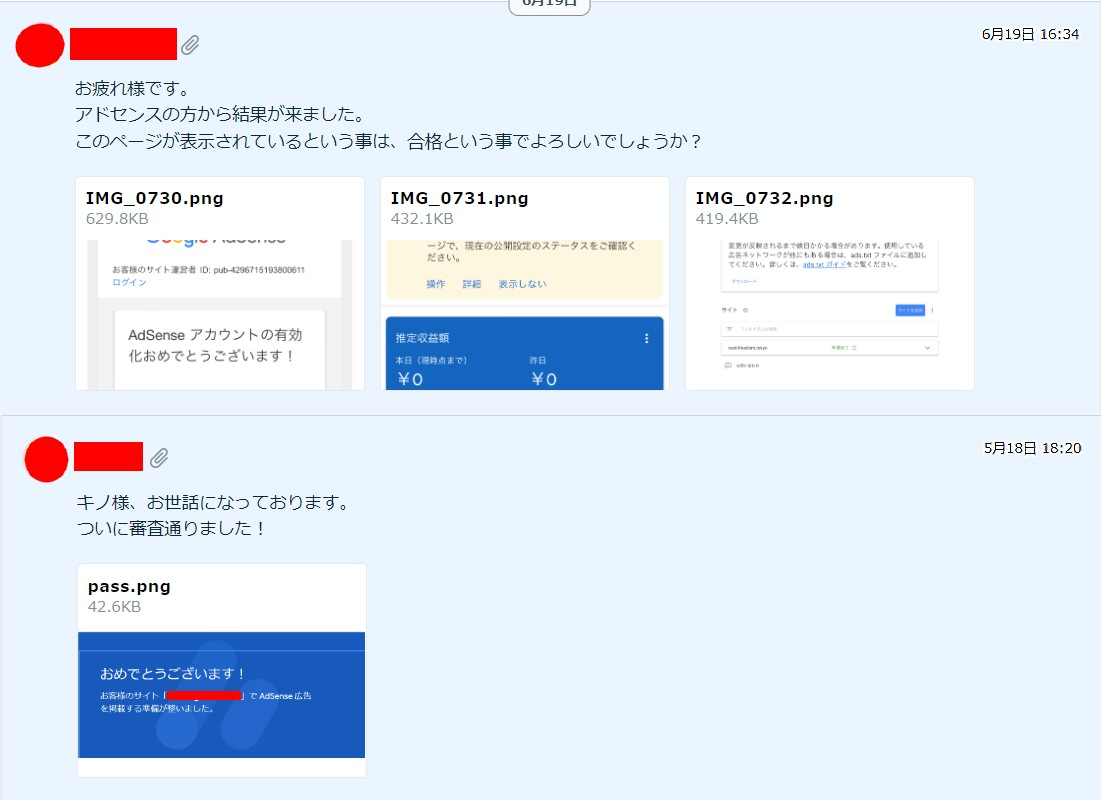The image size is (1101, 800).
Task: Click the 432.1KB file size label
Action: pyautogui.click(x=422, y=218)
